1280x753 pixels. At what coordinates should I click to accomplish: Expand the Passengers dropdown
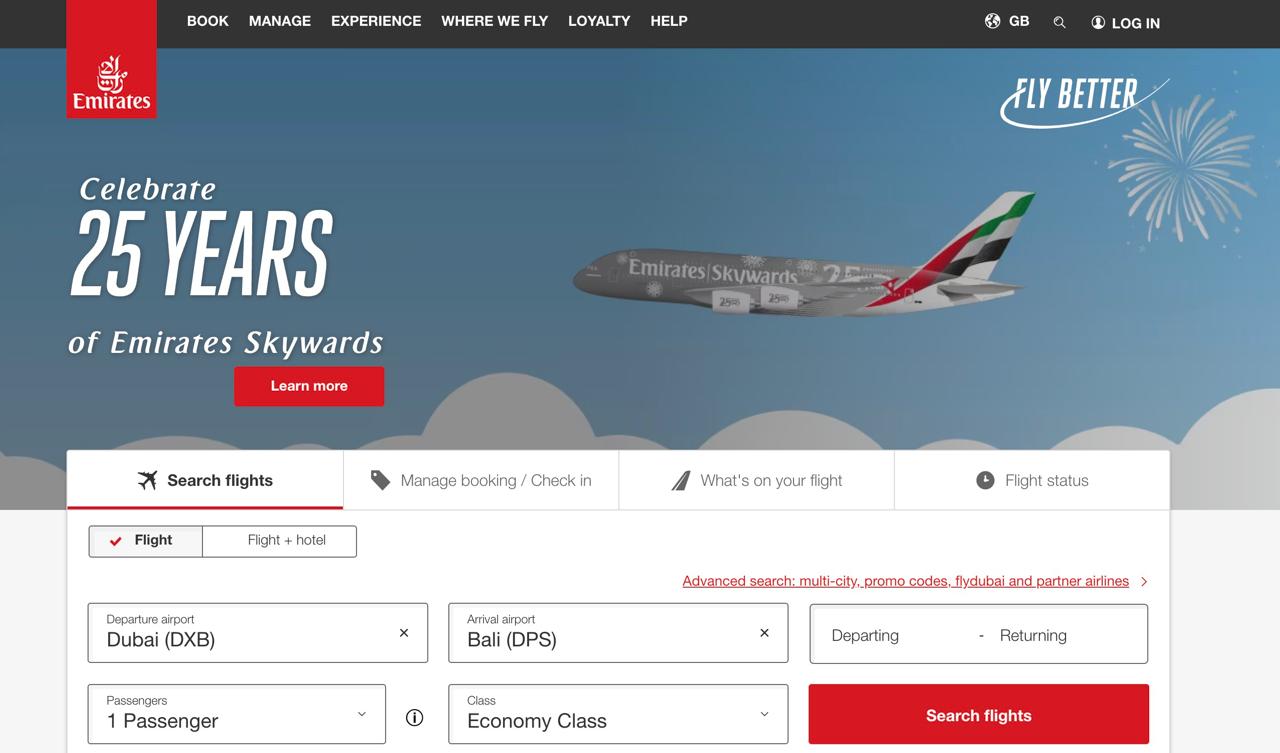(x=237, y=714)
